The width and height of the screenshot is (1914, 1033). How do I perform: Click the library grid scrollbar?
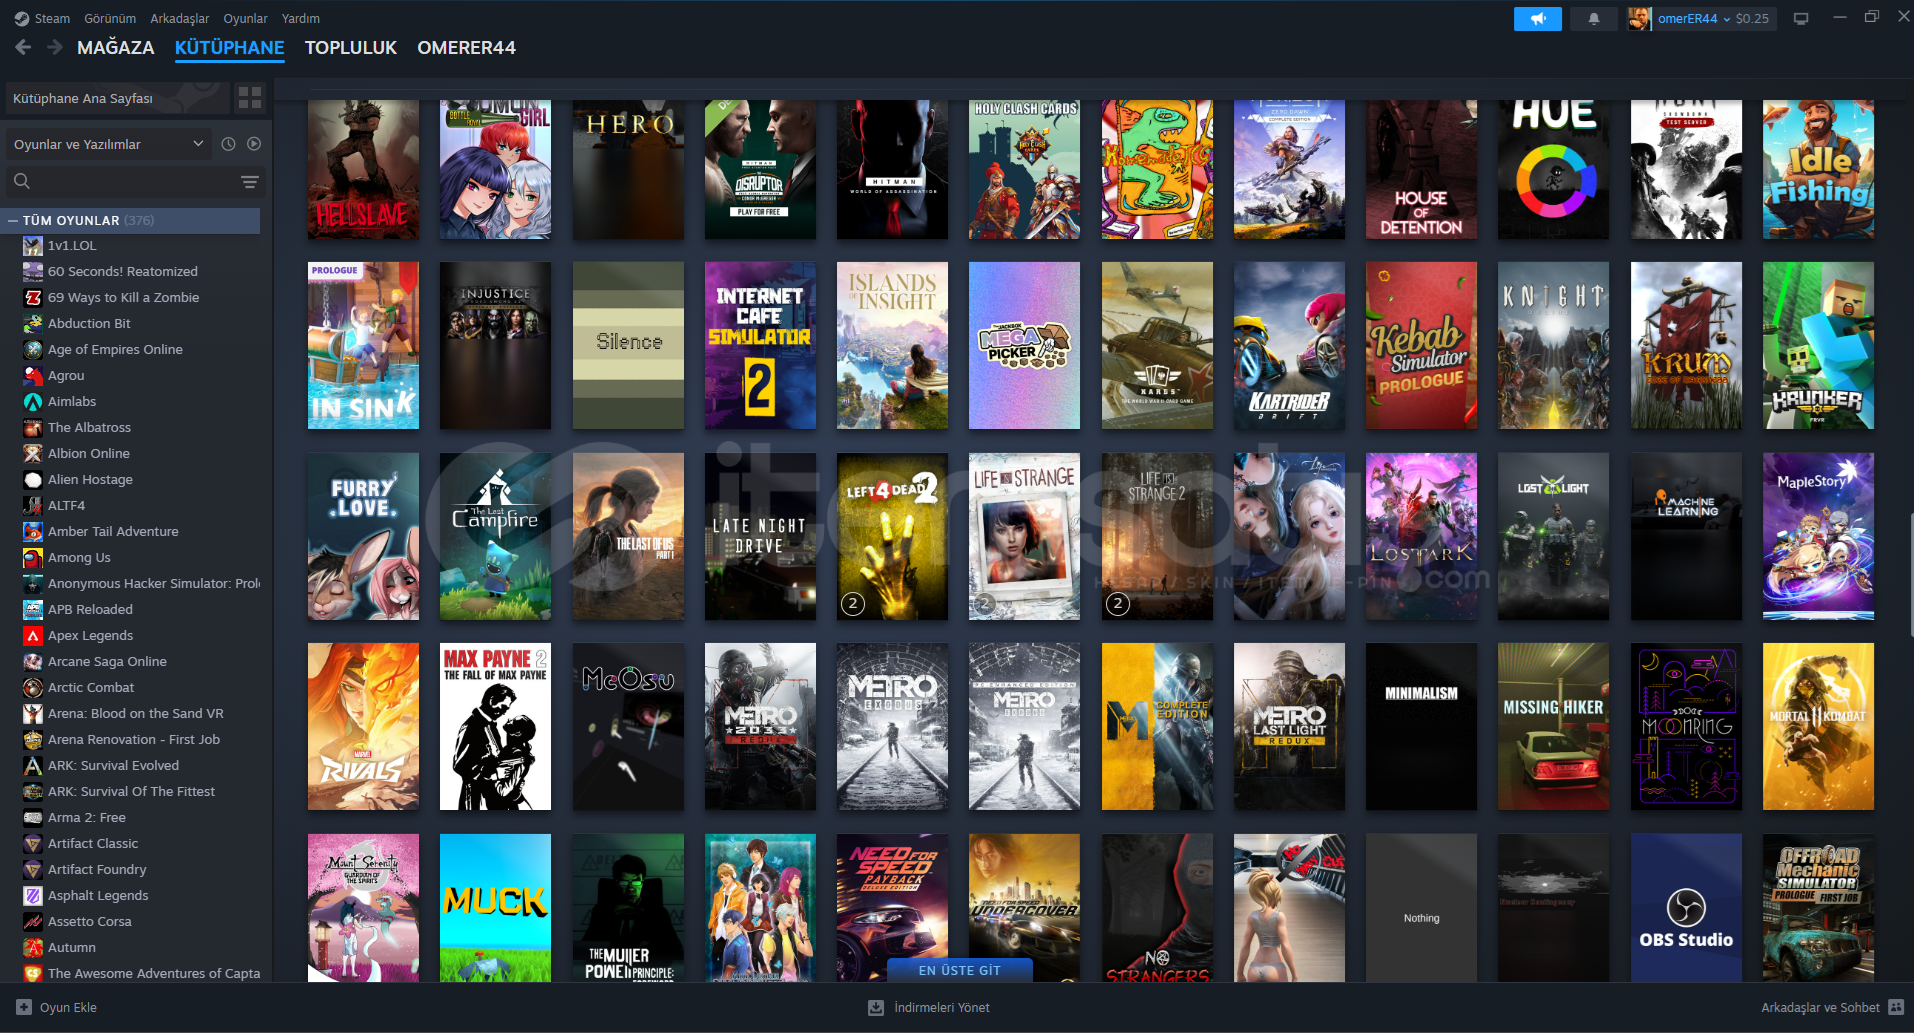pyautogui.click(x=1910, y=575)
